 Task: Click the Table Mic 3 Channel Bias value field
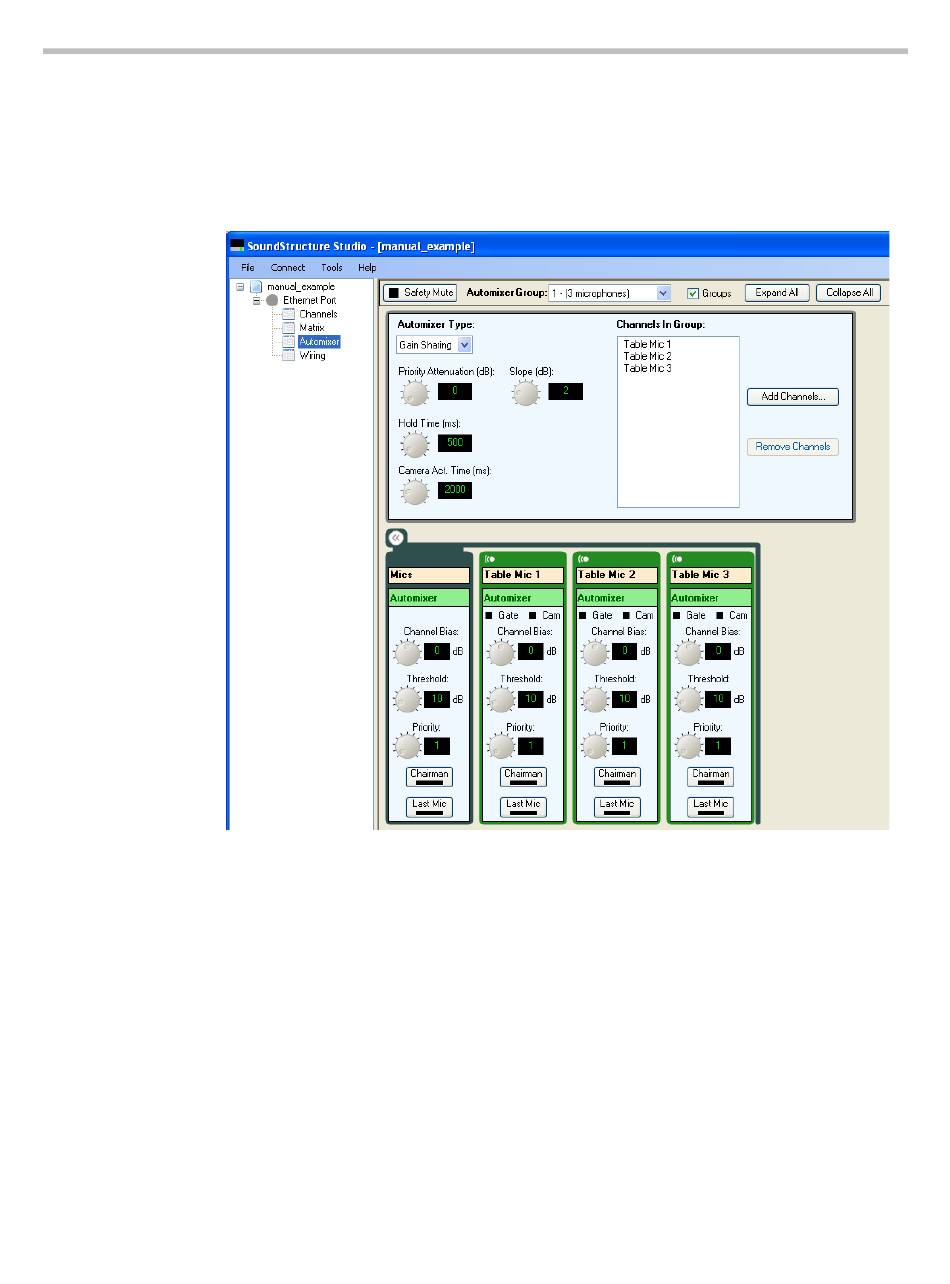(719, 651)
